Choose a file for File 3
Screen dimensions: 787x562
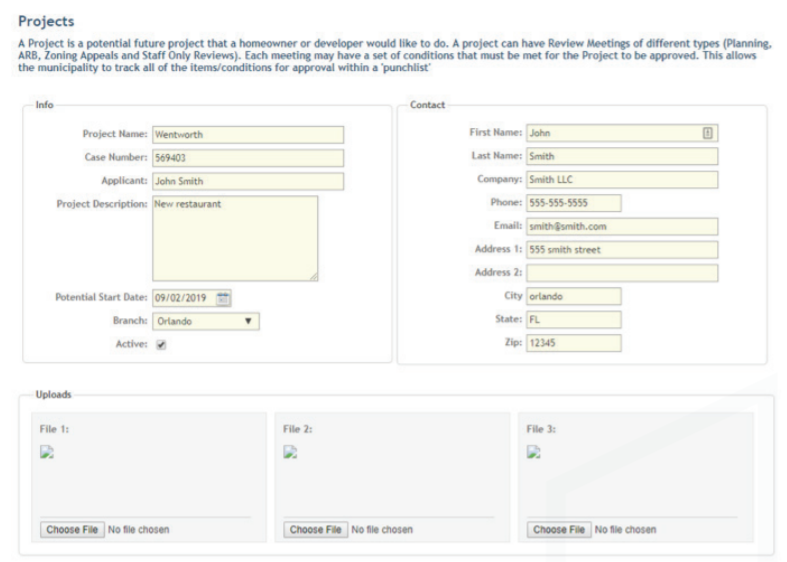pos(559,529)
